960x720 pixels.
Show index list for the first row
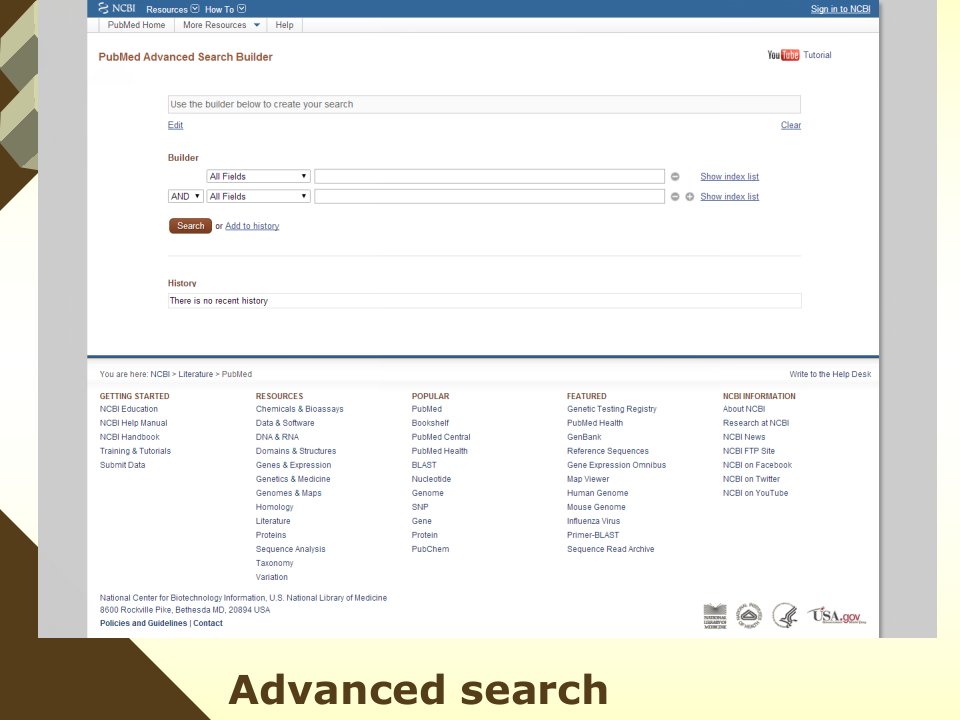coord(729,176)
